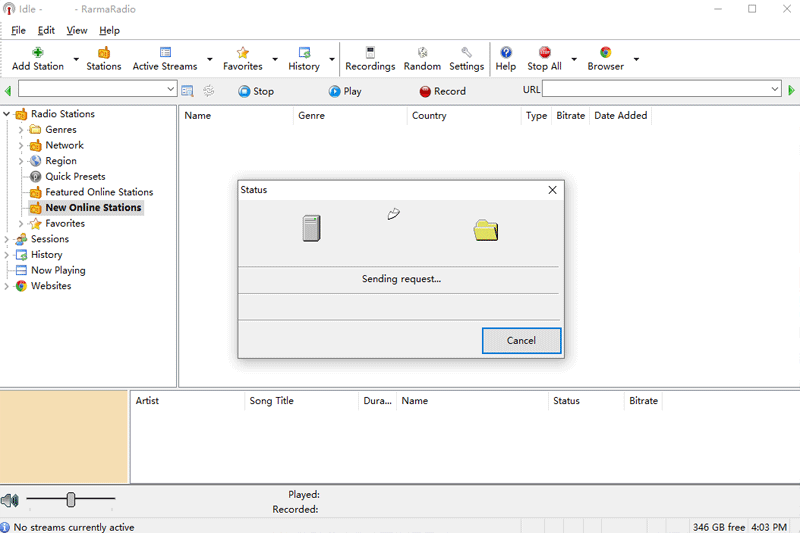Viewport: 800px width, 533px height.
Task: Adjust the volume slider handle
Action: tap(71, 499)
